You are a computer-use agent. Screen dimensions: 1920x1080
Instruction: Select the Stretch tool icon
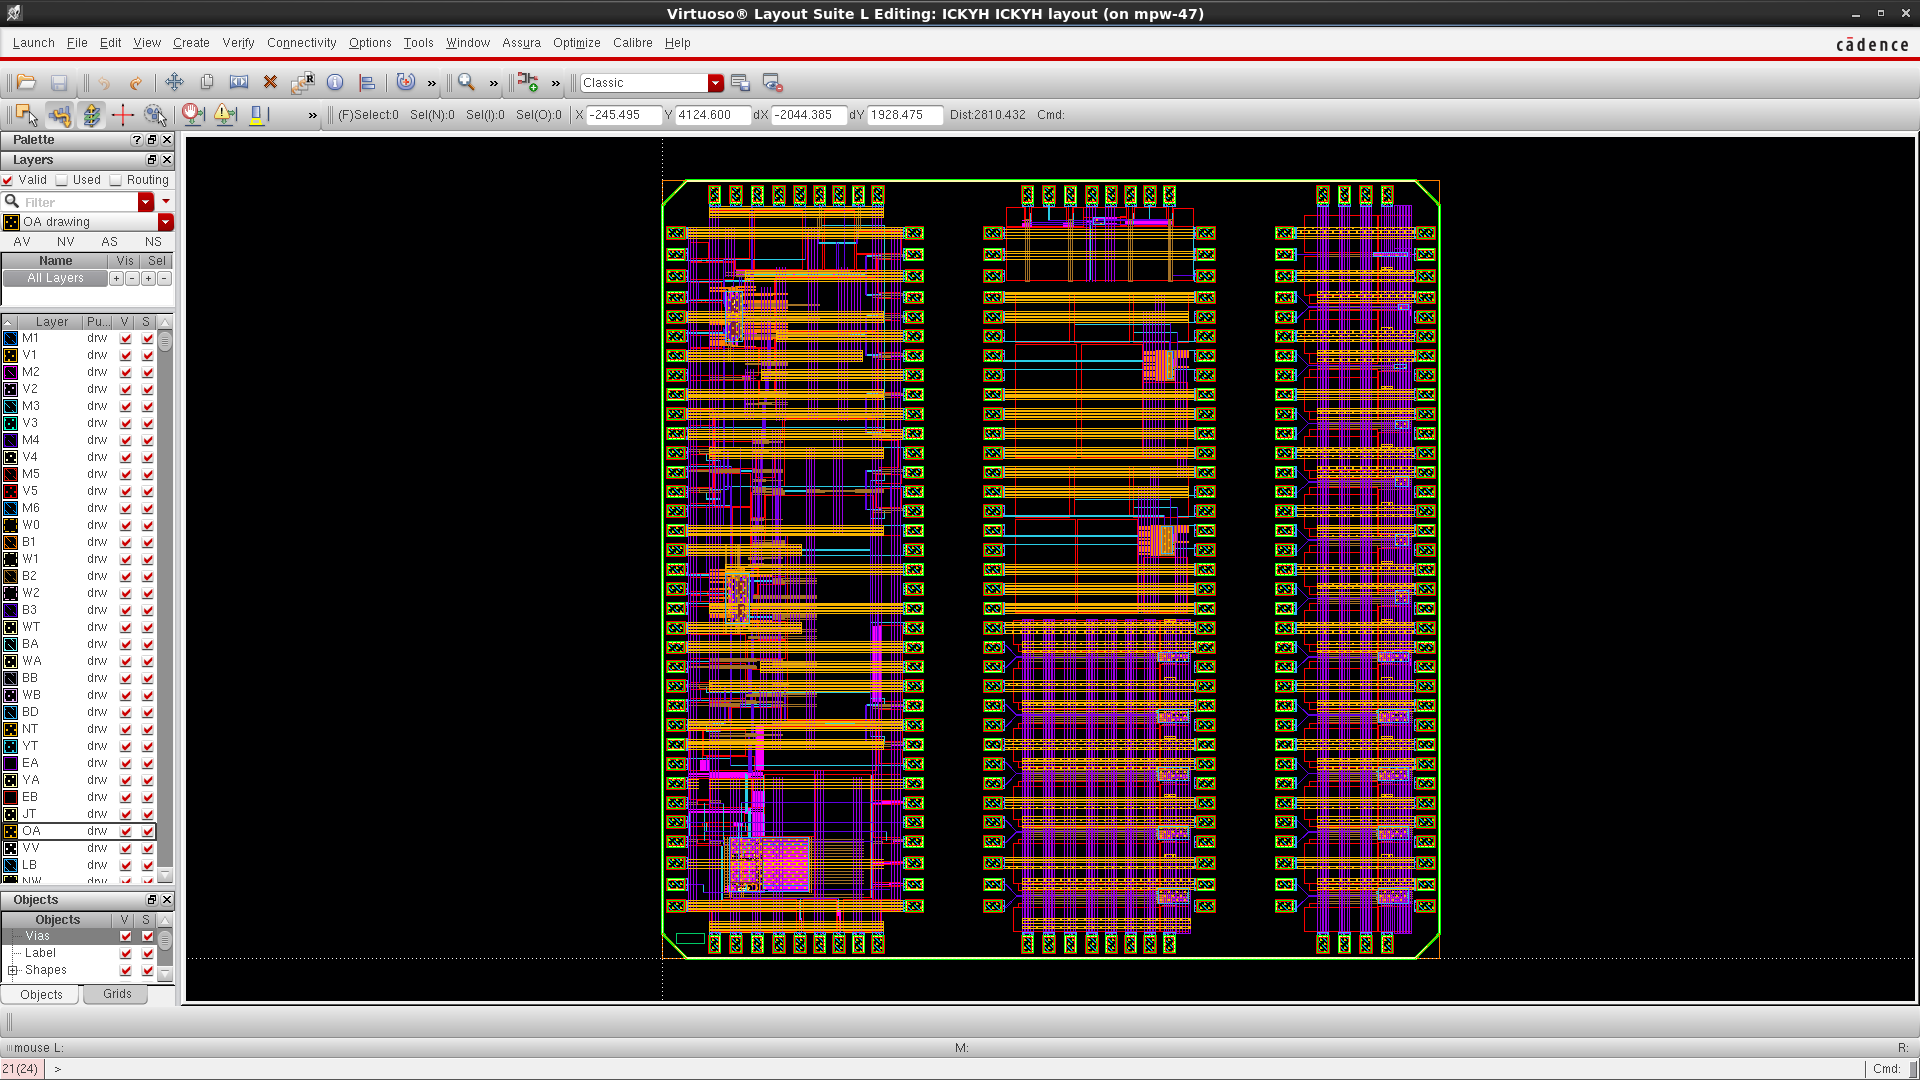(x=239, y=83)
